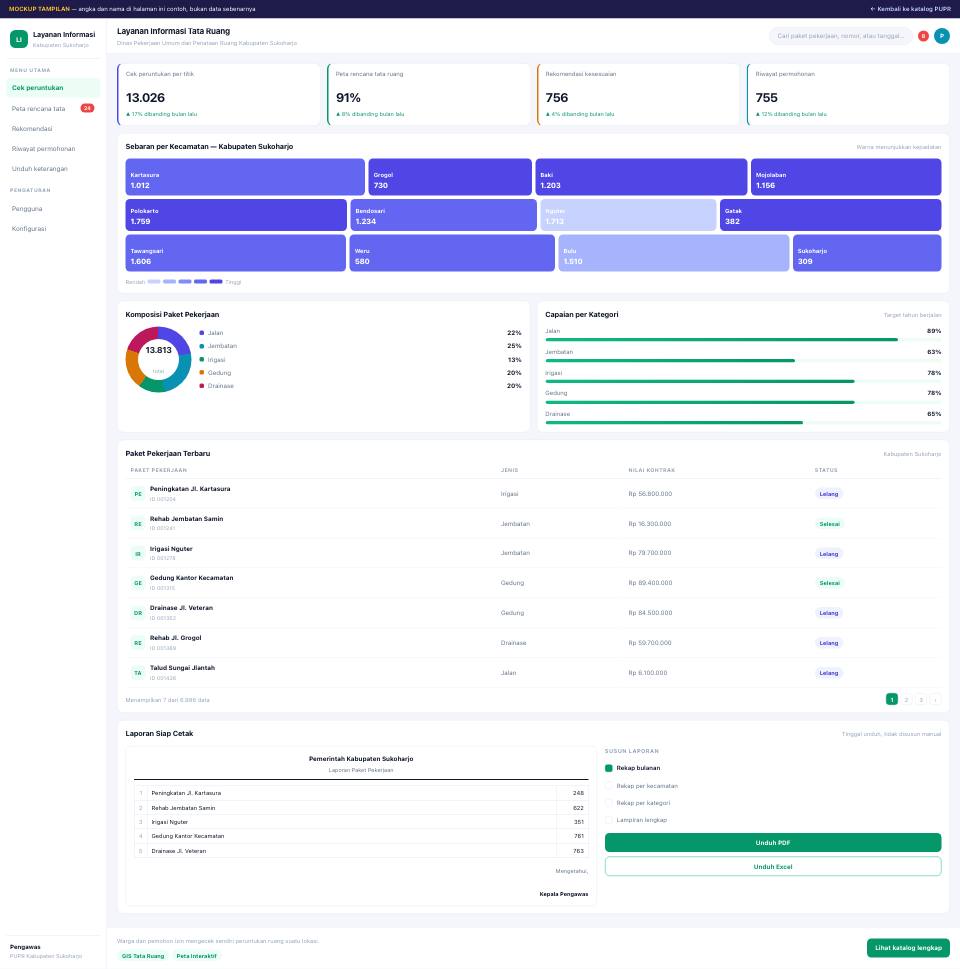The image size is (960, 969).
Task: Click the IR icon beside Irigasi Nguter
Action: [138, 554]
